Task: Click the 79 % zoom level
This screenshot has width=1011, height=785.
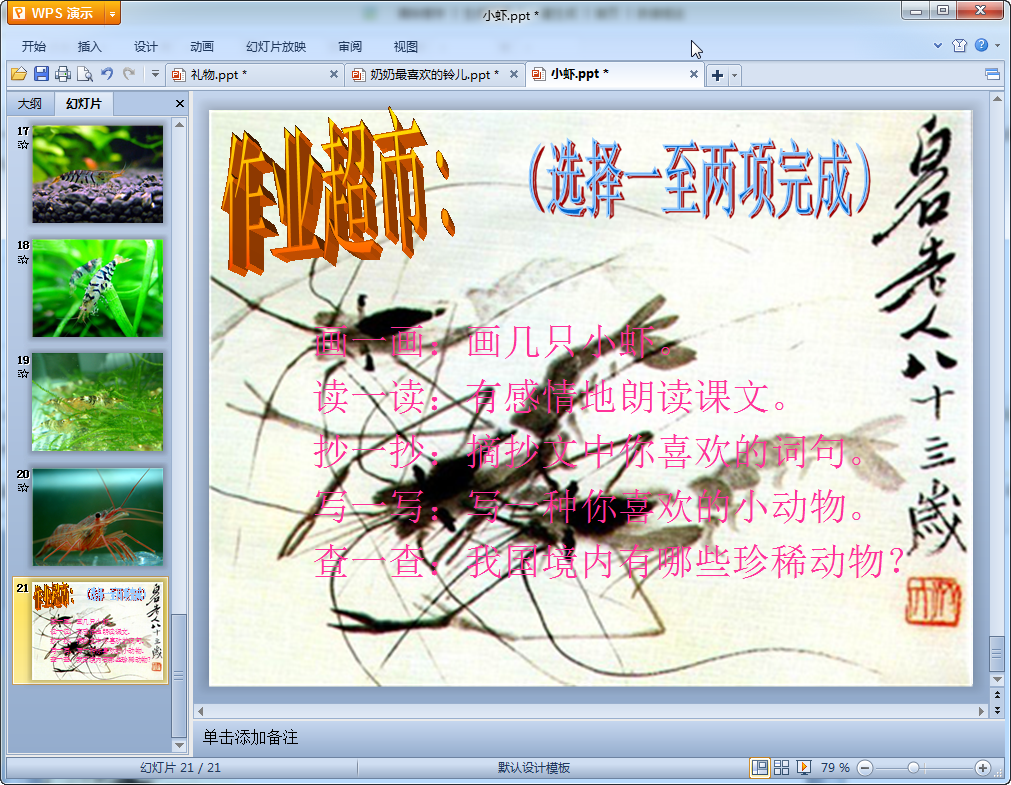Action: tap(835, 768)
